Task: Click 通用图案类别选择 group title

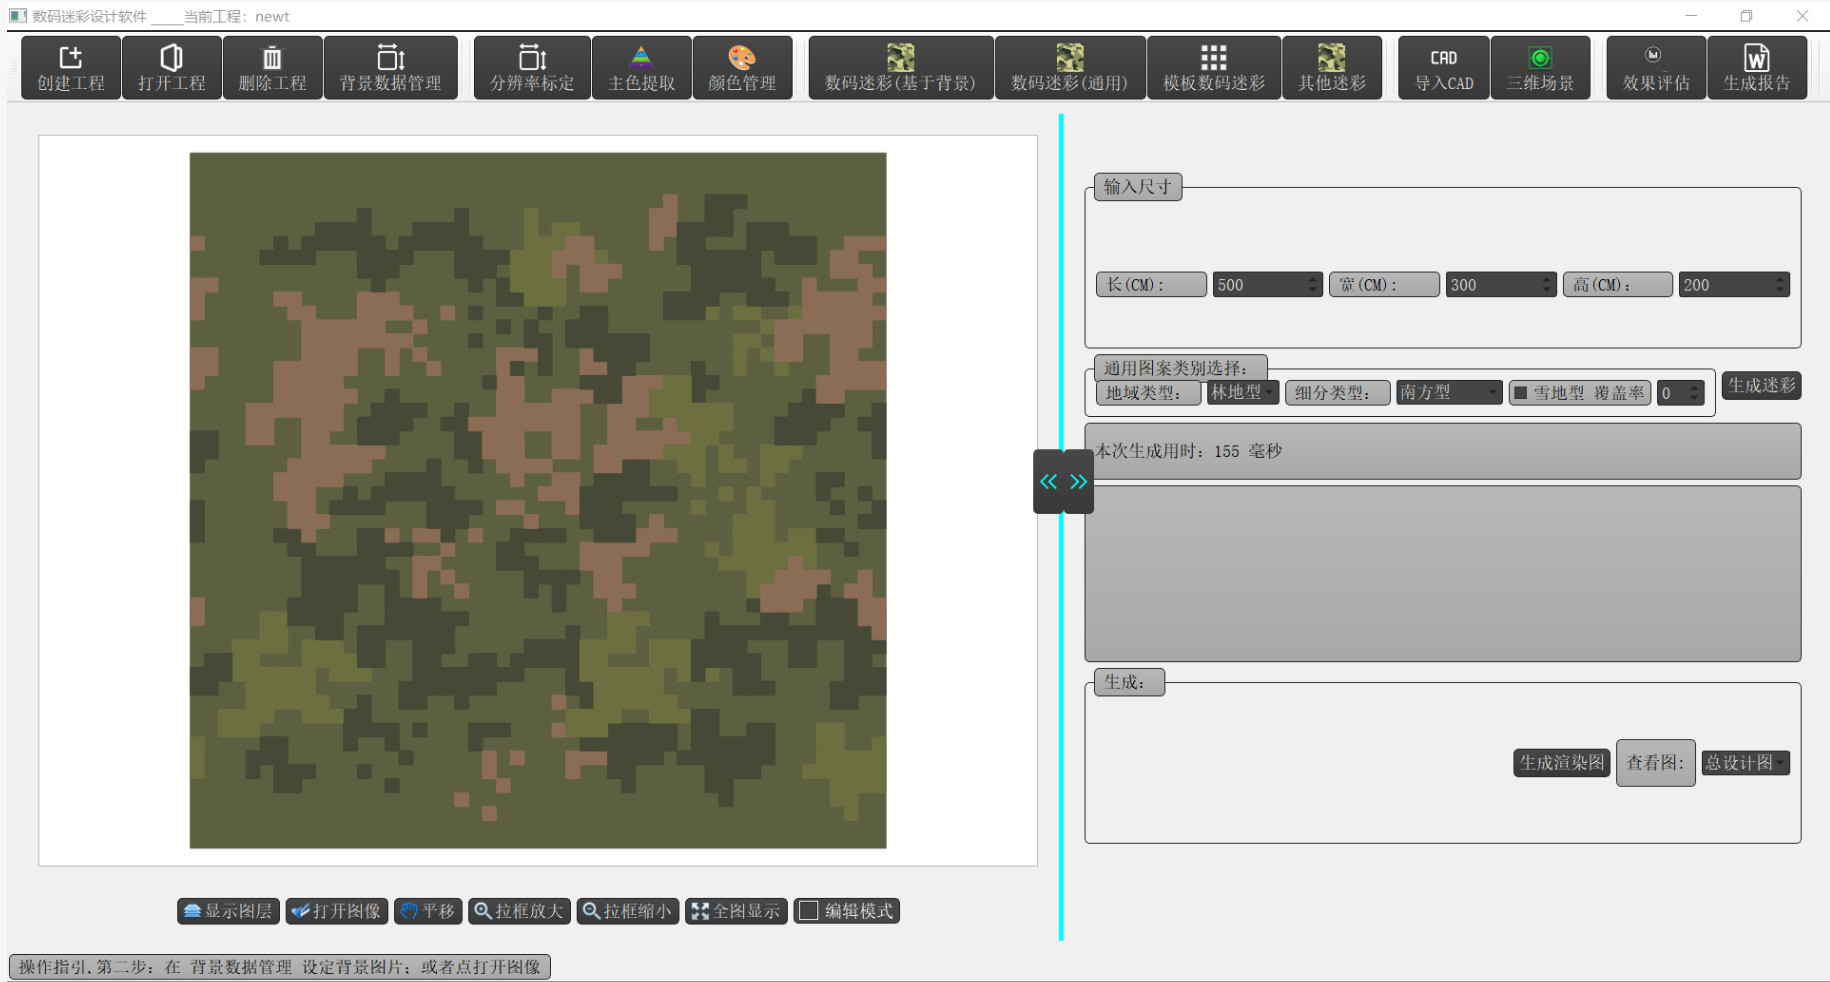Action: click(1181, 368)
